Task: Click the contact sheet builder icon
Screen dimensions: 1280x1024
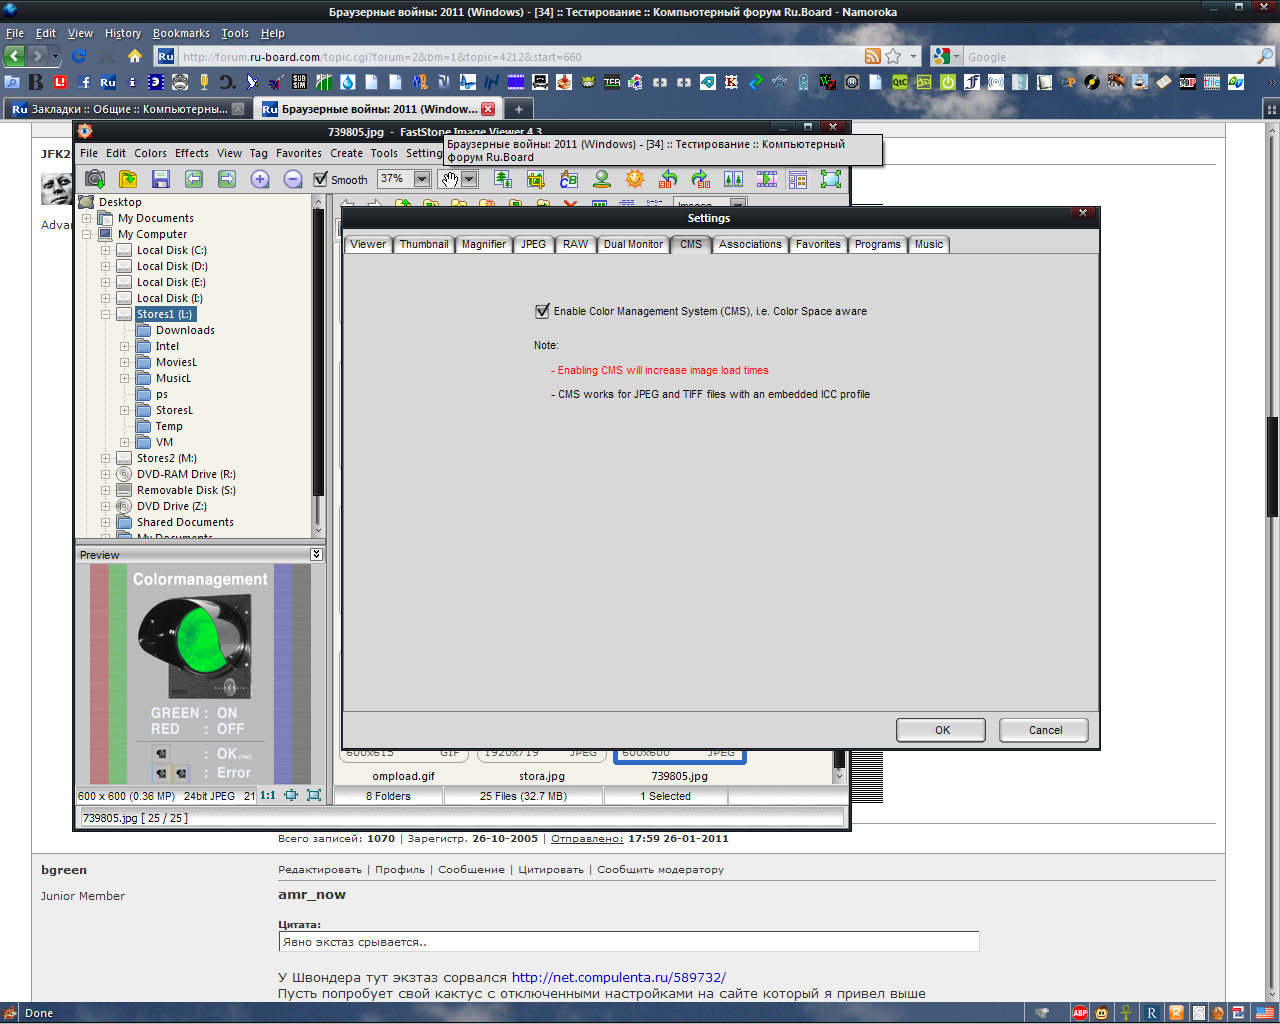Action: pos(798,179)
